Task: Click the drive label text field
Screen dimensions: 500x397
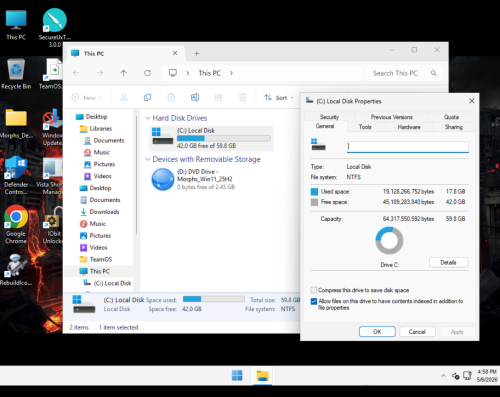Action: click(408, 147)
